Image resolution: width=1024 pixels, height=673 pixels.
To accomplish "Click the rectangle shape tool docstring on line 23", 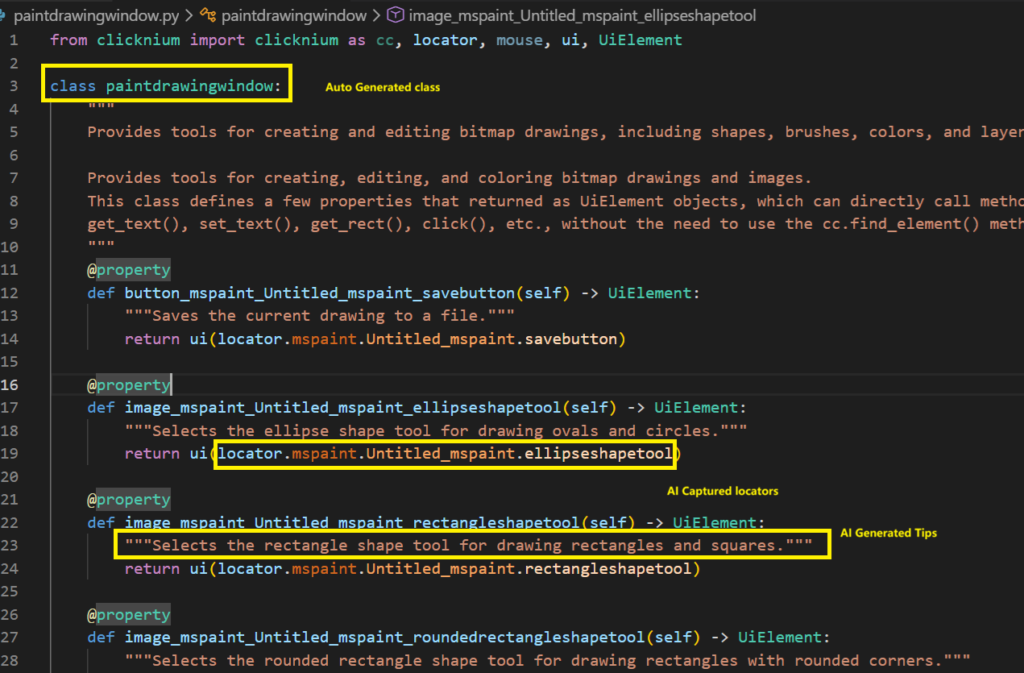I will tap(471, 545).
